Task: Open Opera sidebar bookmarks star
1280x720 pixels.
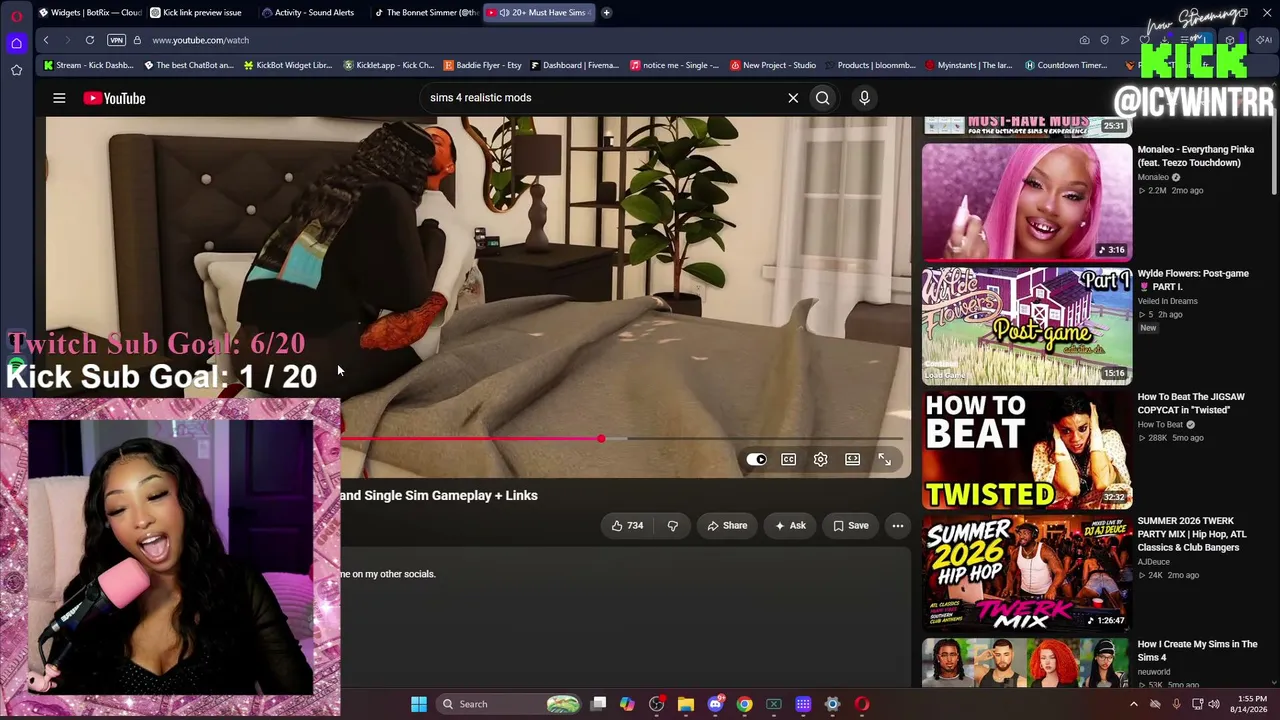Action: [16, 70]
